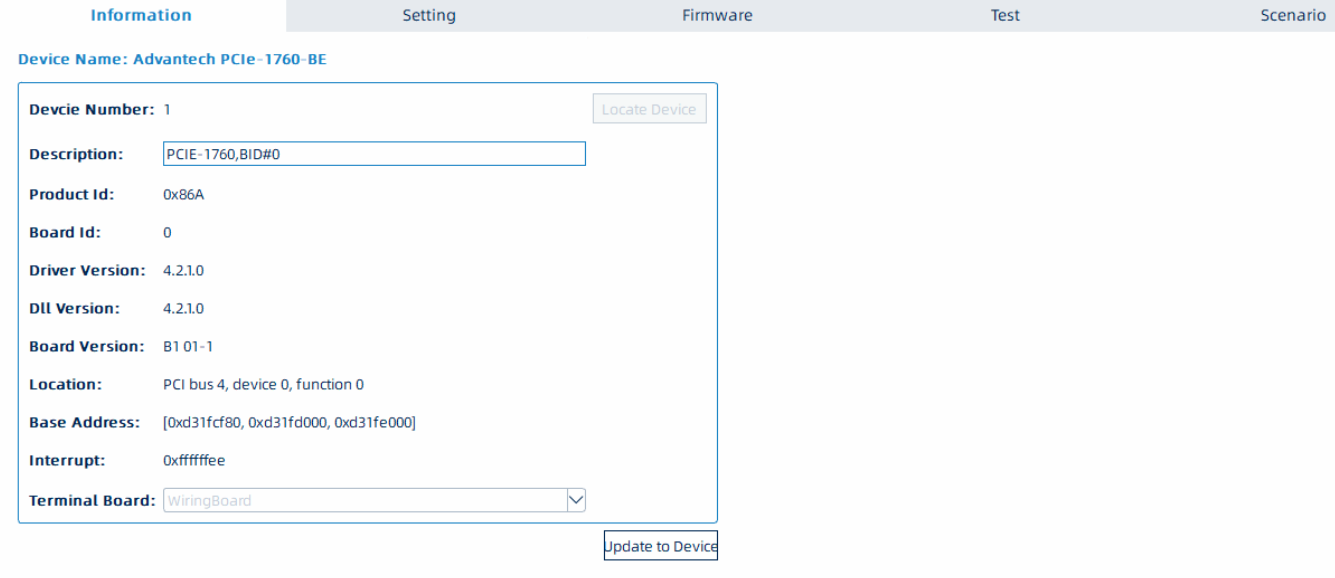The image size is (1335, 578).
Task: Click the Information tab
Action: pos(141,15)
